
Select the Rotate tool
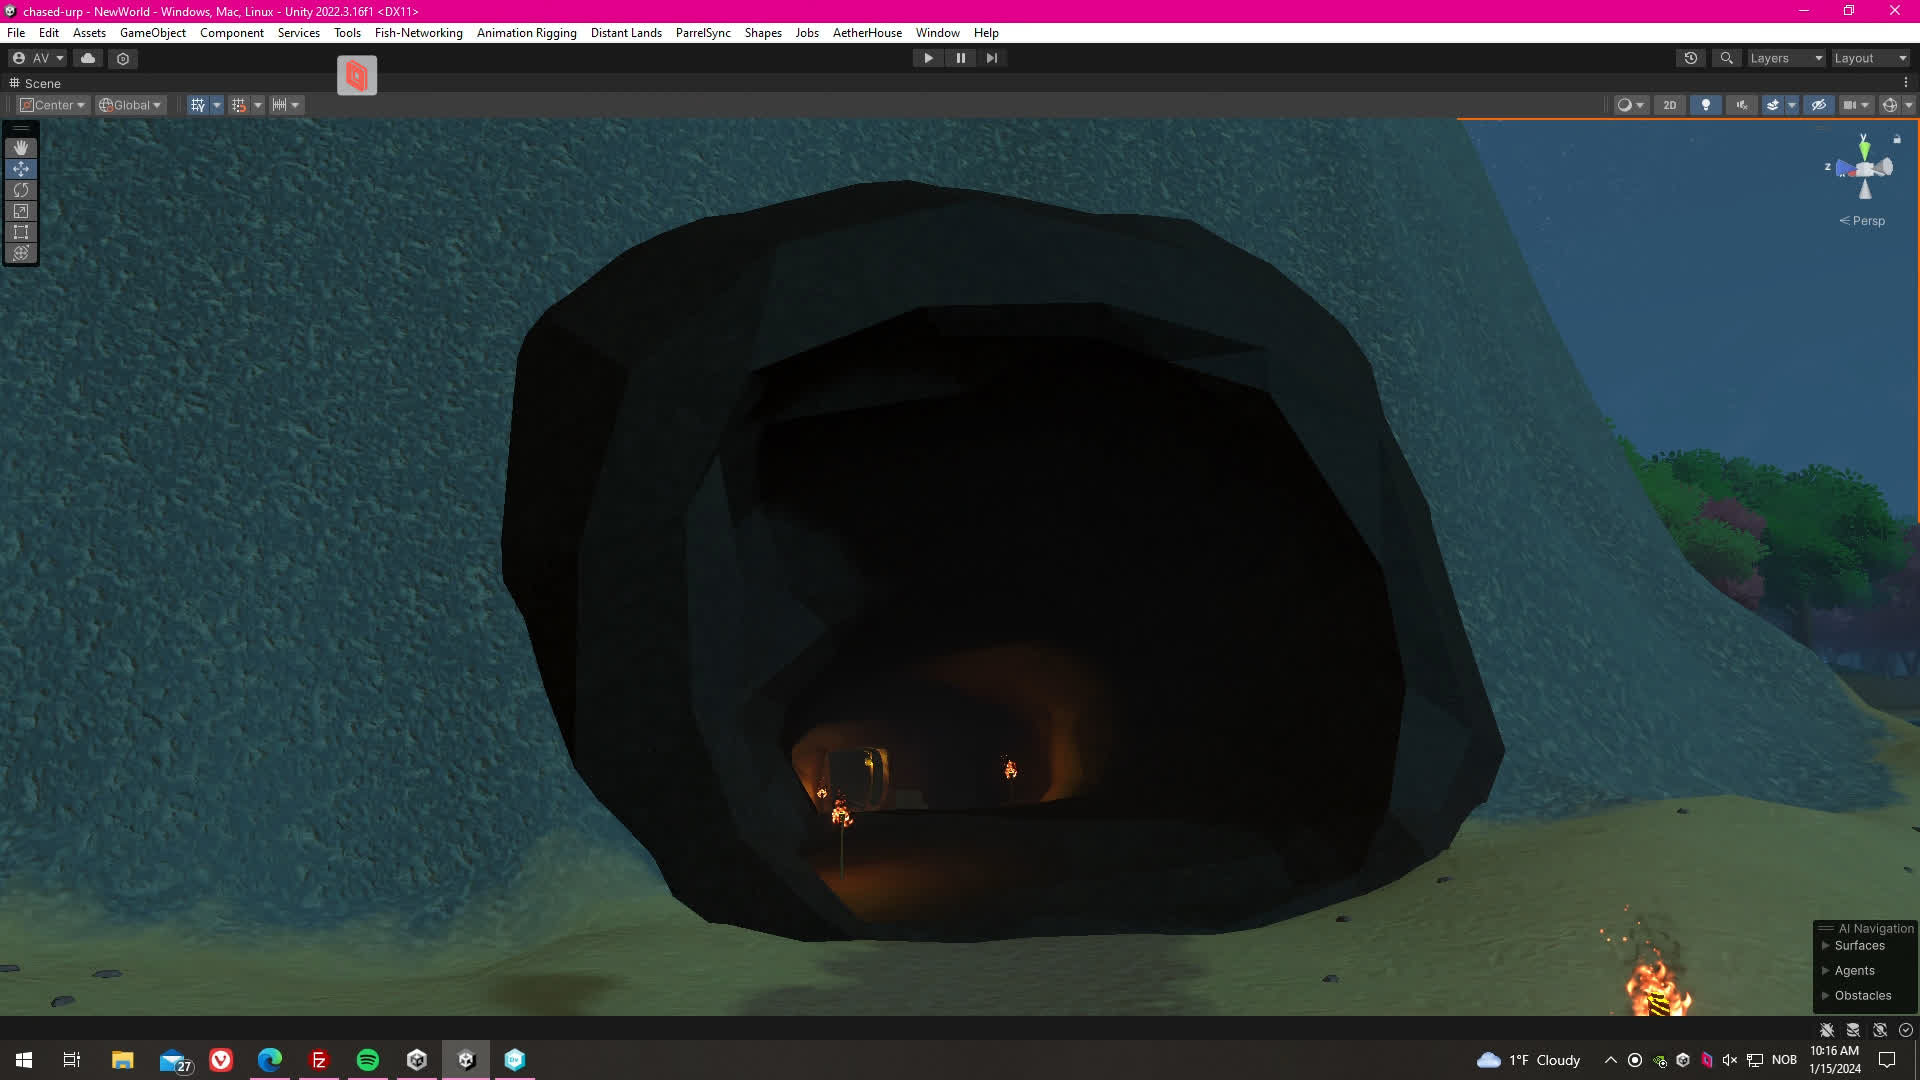click(x=21, y=190)
